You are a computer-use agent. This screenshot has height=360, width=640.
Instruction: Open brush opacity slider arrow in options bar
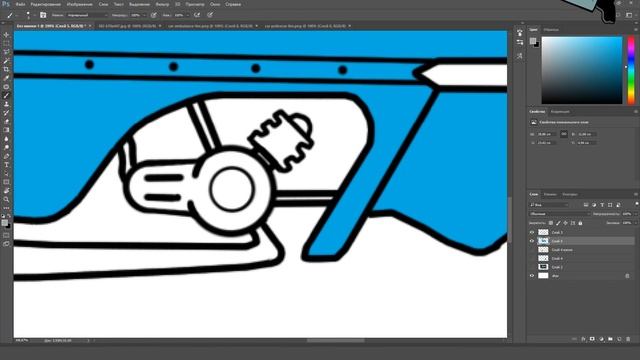pos(144,15)
